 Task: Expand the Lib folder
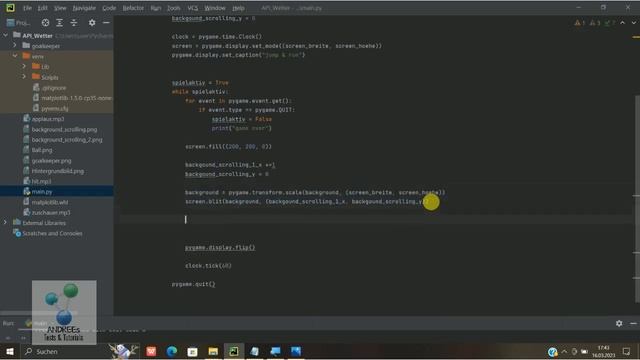pos(24,66)
